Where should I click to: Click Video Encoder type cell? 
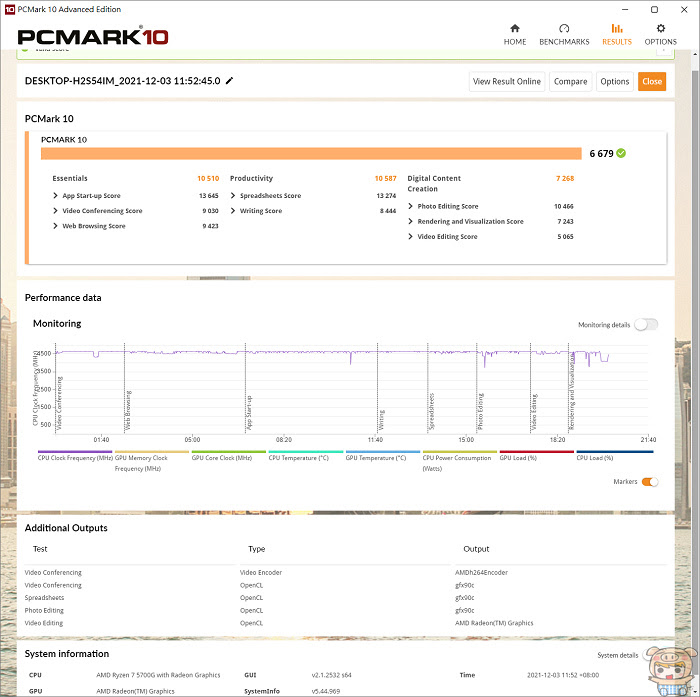coord(261,572)
